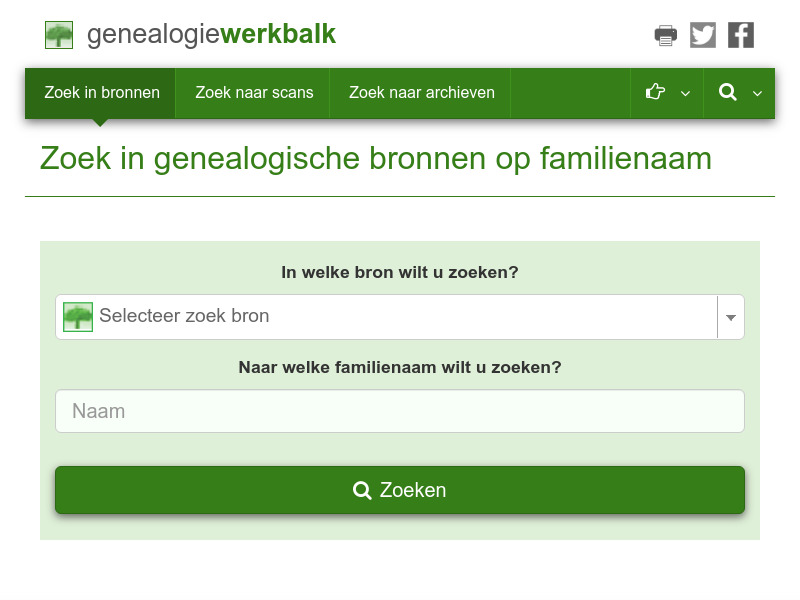Viewport: 800px width, 600px height.
Task: Click the thumbs-up icon in the navigation bar
Action: pyautogui.click(x=655, y=93)
